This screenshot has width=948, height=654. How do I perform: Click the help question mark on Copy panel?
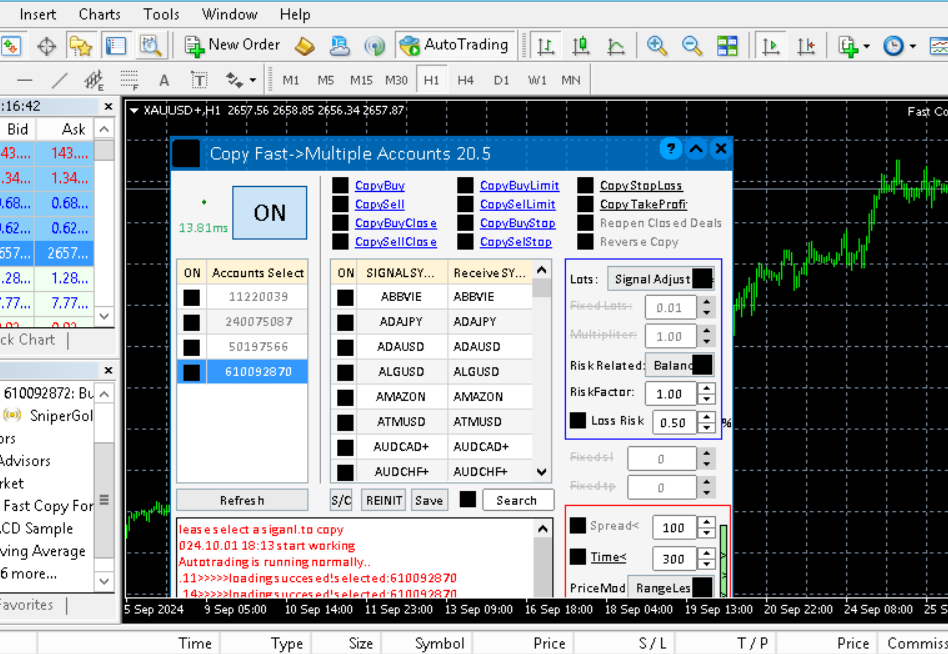pyautogui.click(x=670, y=149)
